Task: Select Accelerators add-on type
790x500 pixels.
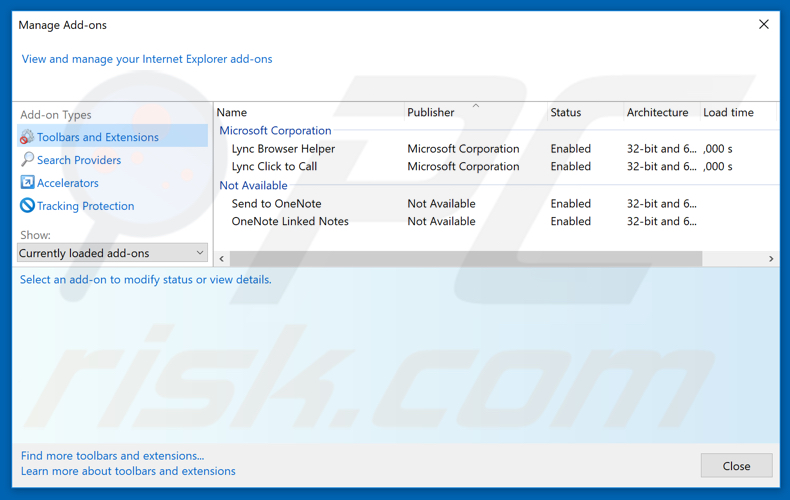Action: pyautogui.click(x=68, y=183)
